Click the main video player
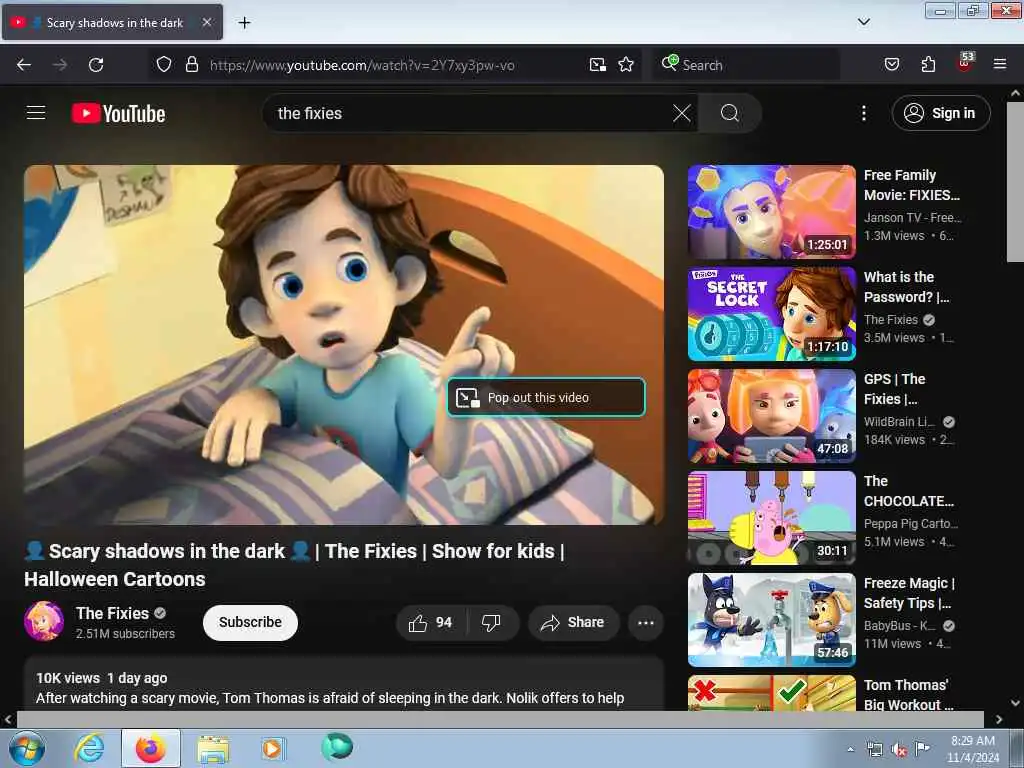 pyautogui.click(x=344, y=344)
